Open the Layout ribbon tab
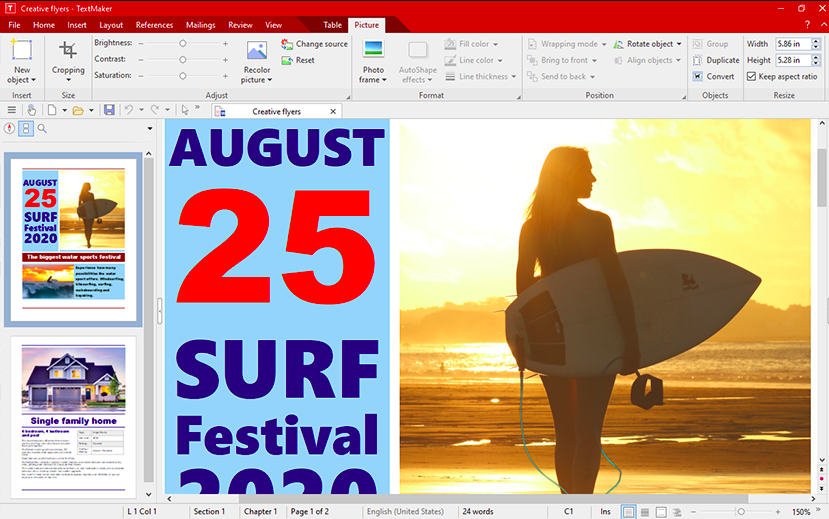The image size is (829, 519). coord(111,25)
